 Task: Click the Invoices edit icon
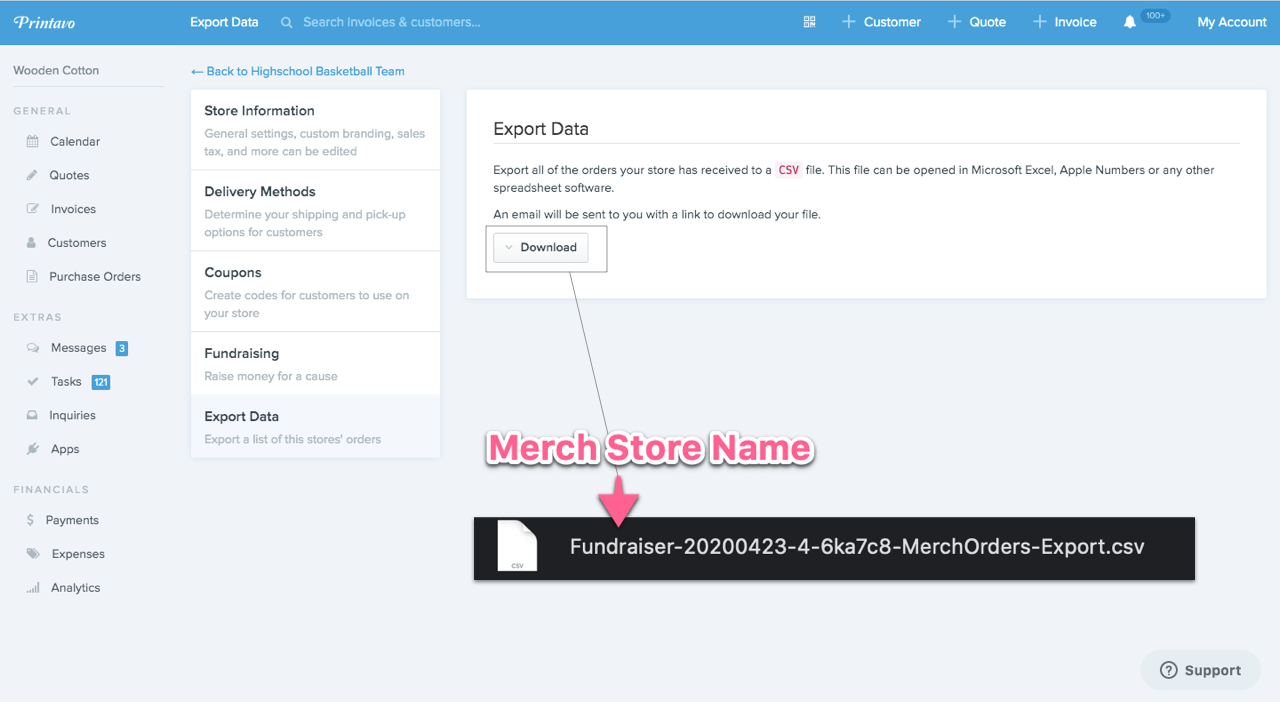point(33,209)
